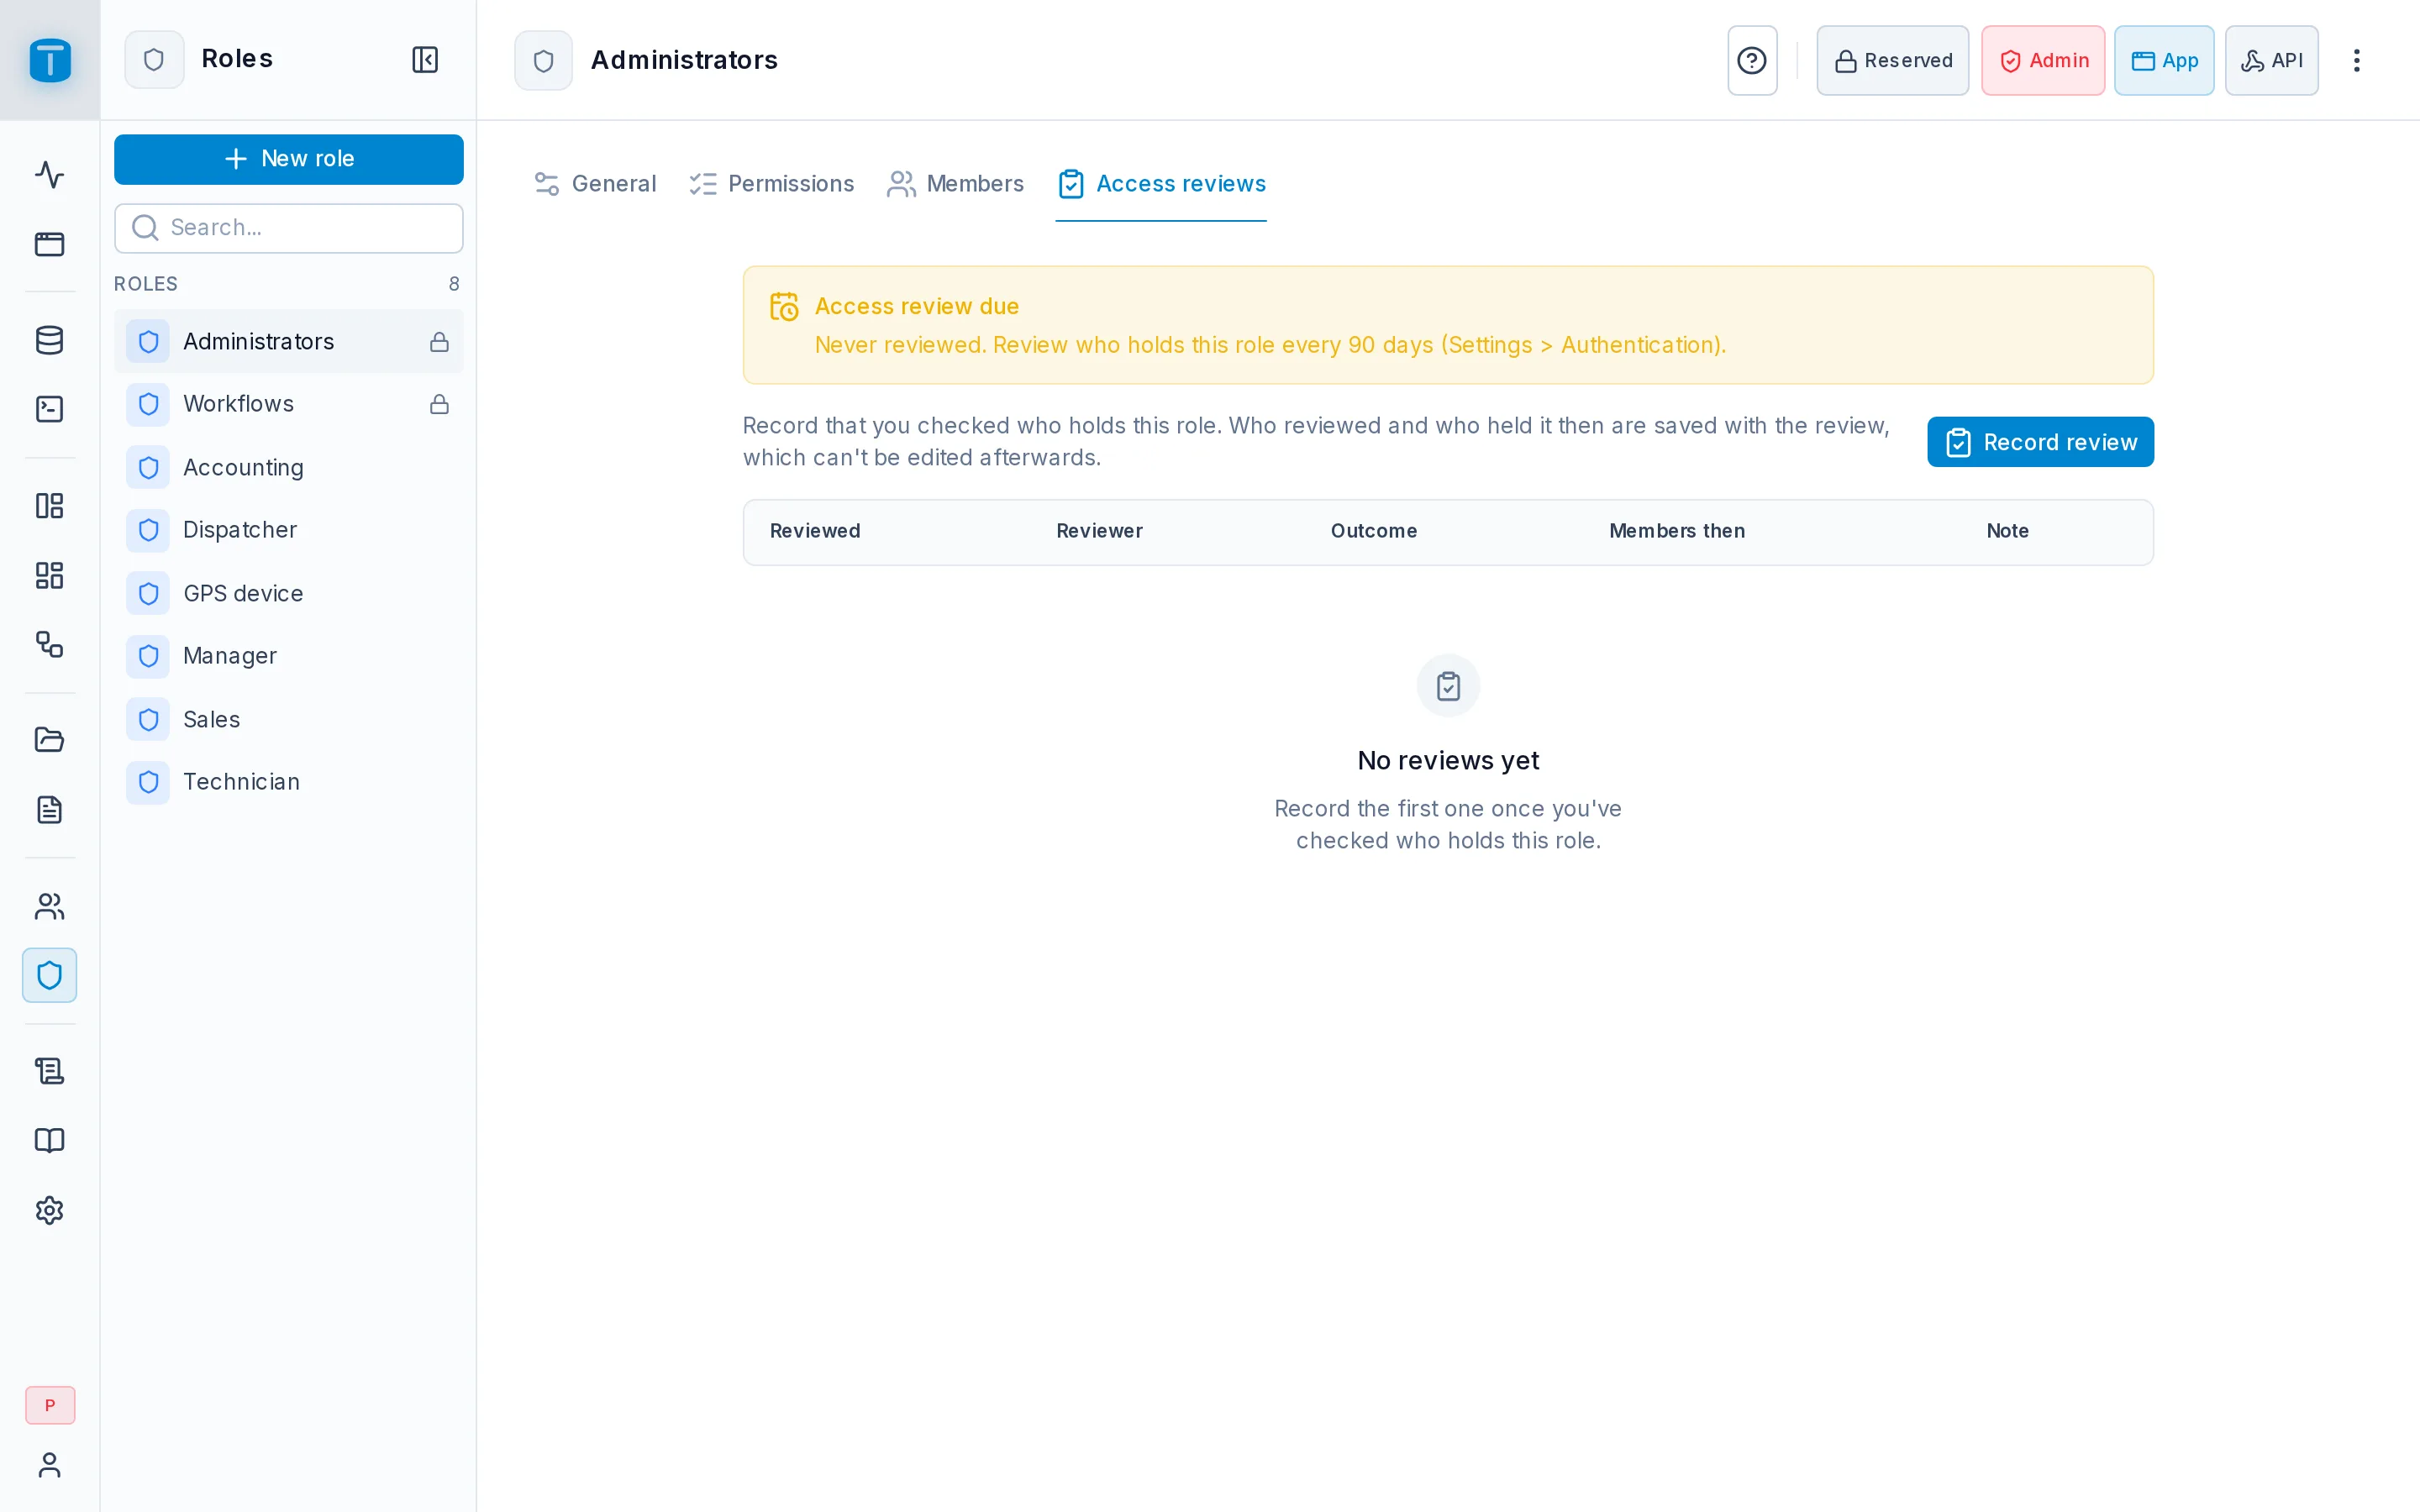This screenshot has height=1512, width=2420.
Task: Click the shield icon beside Roles header
Action: coord(154,60)
